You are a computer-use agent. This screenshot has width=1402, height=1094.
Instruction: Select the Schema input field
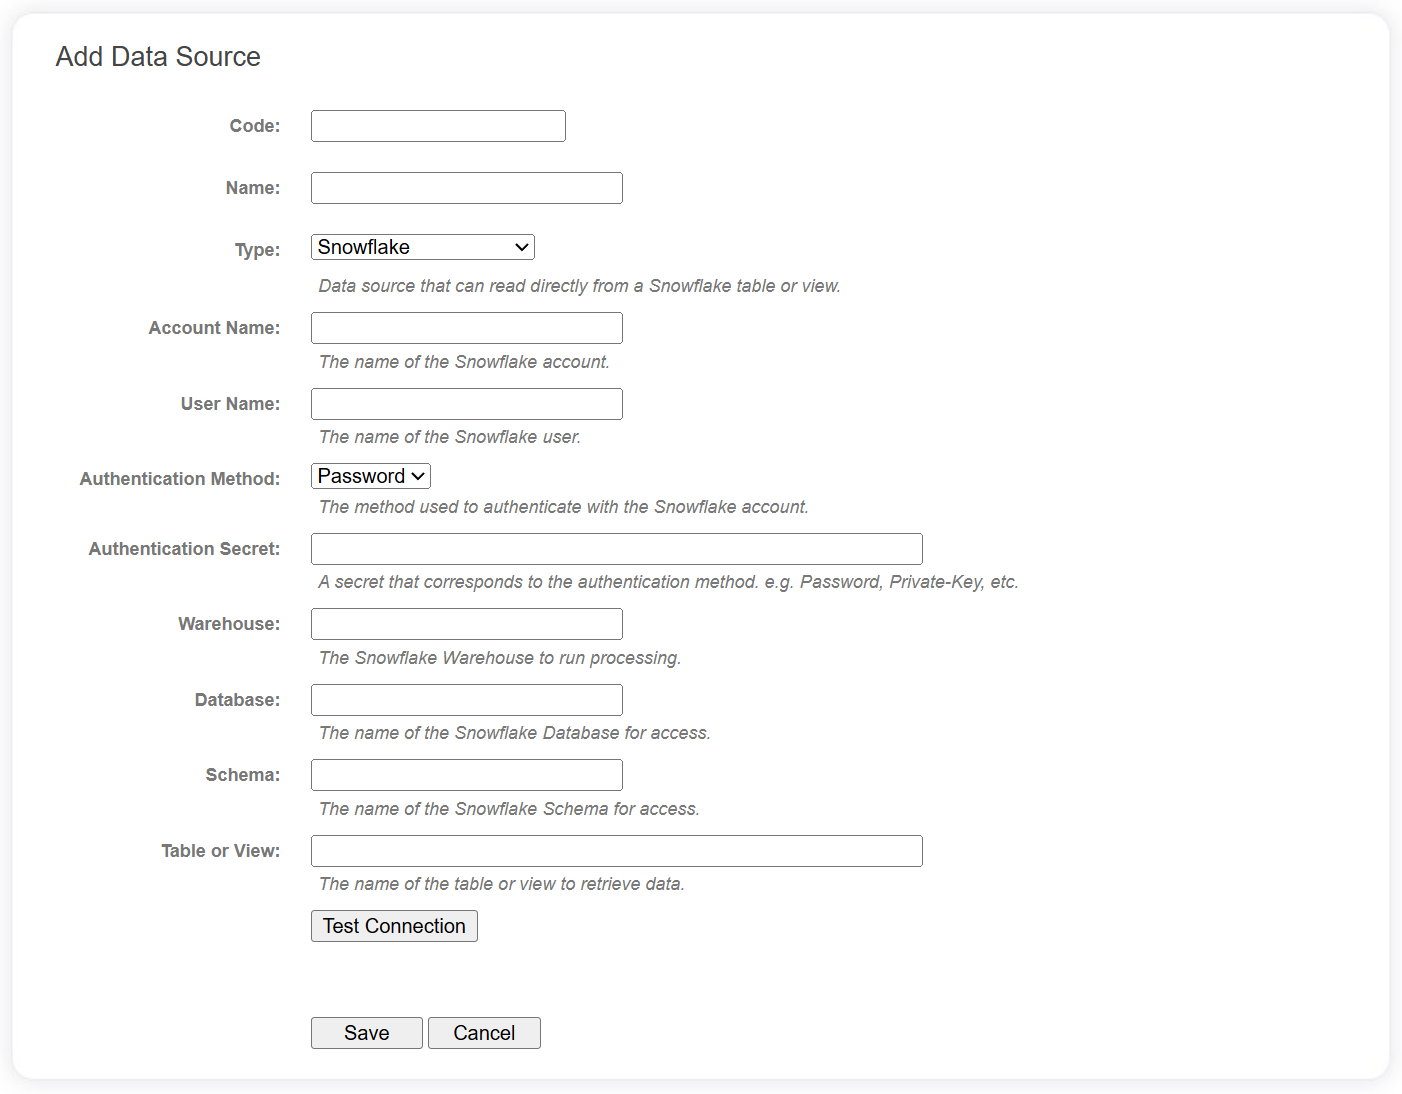click(466, 774)
